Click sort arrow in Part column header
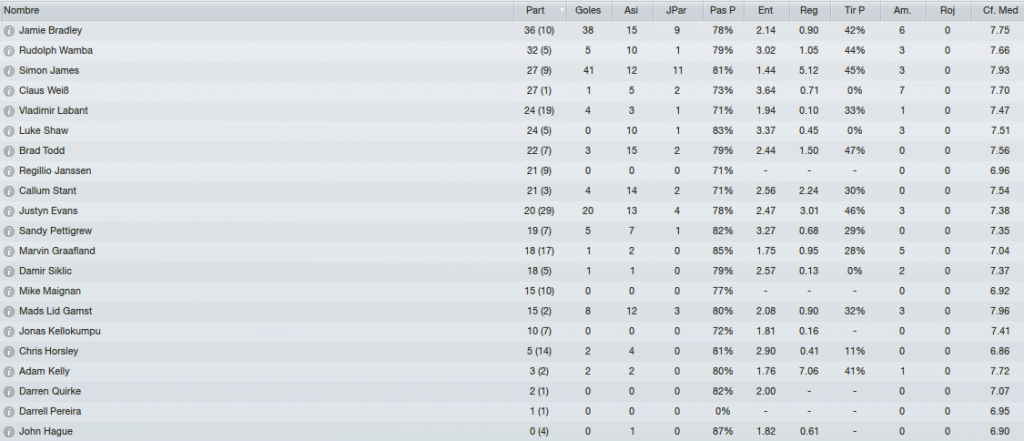The width and height of the screenshot is (1024, 441). (562, 10)
